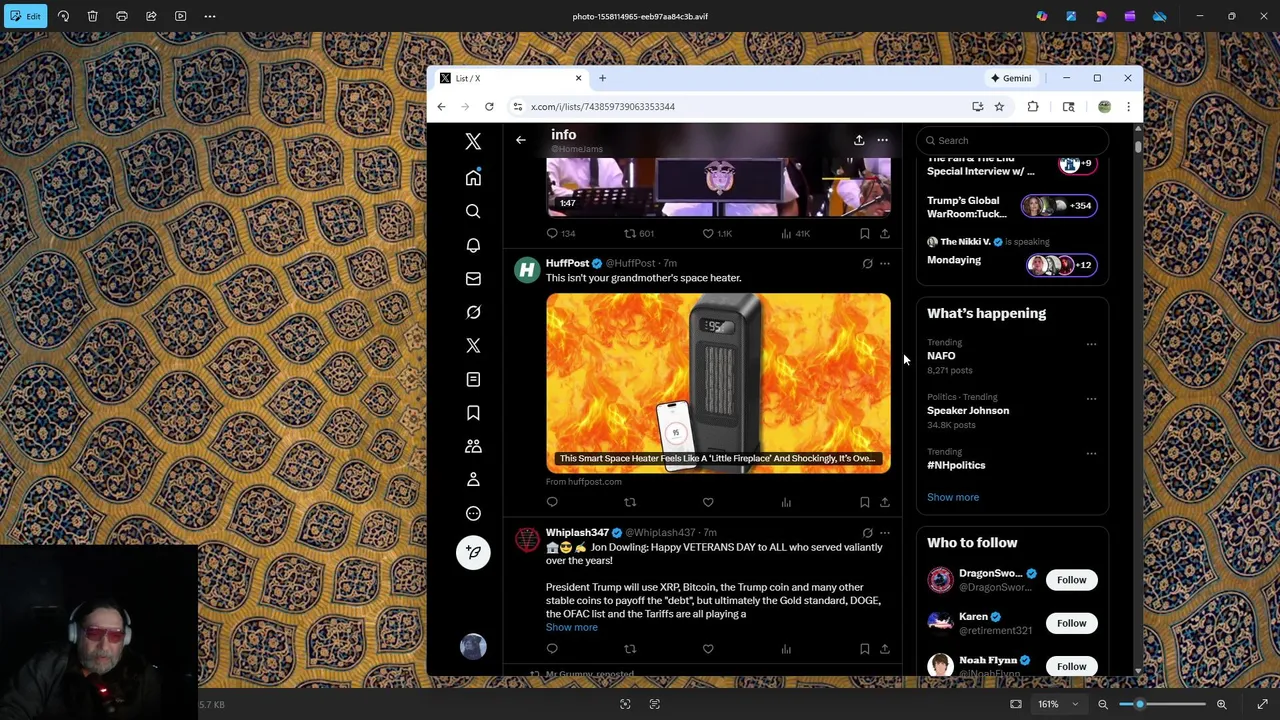
Task: Click Grok icon on the HuffPost post
Action: (x=867, y=264)
